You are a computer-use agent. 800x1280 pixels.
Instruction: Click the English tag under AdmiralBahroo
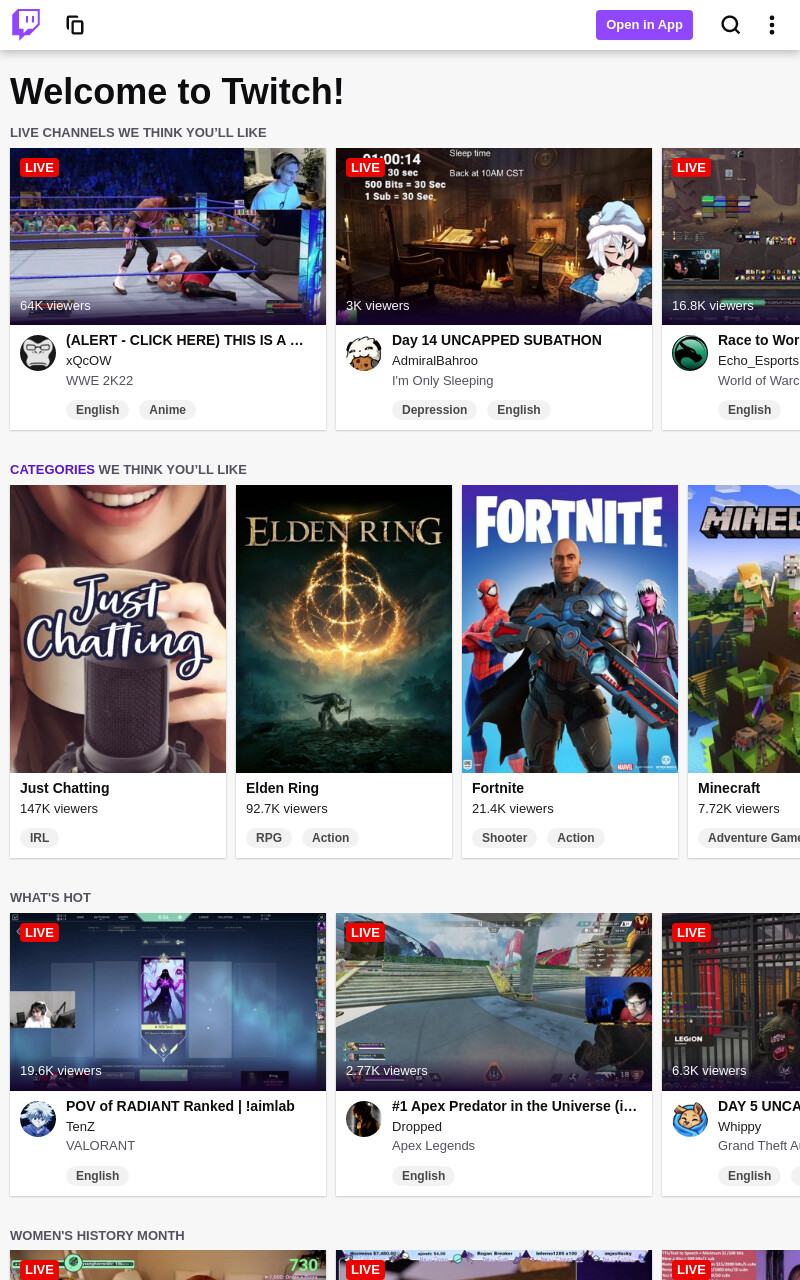pyautogui.click(x=518, y=410)
